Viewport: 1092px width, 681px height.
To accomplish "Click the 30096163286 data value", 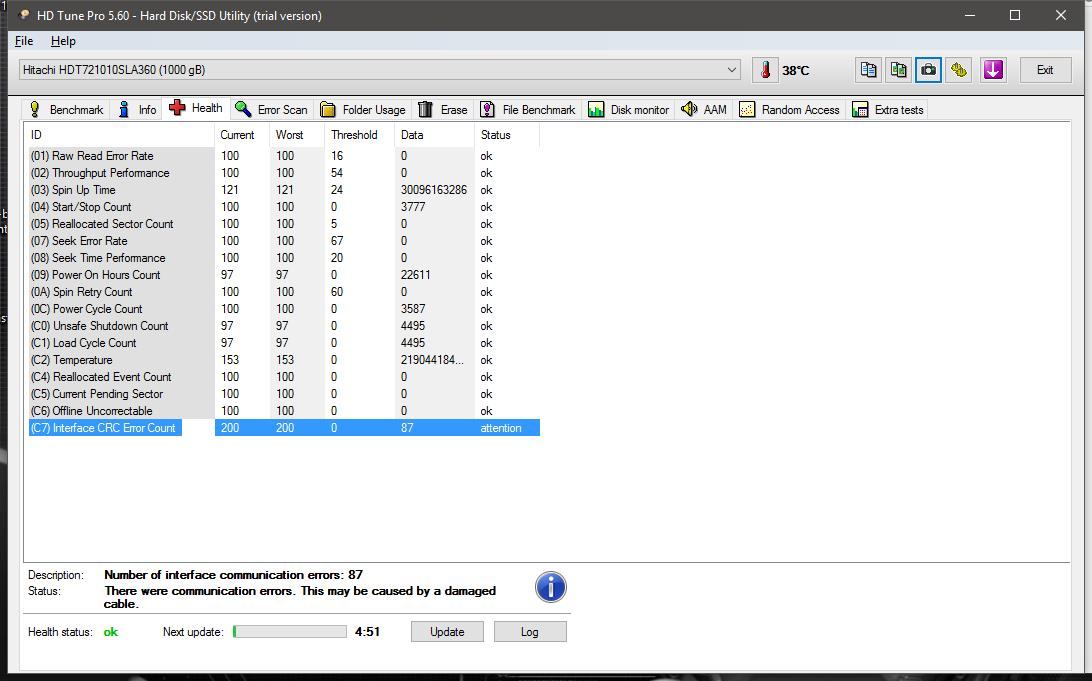I will 433,190.
